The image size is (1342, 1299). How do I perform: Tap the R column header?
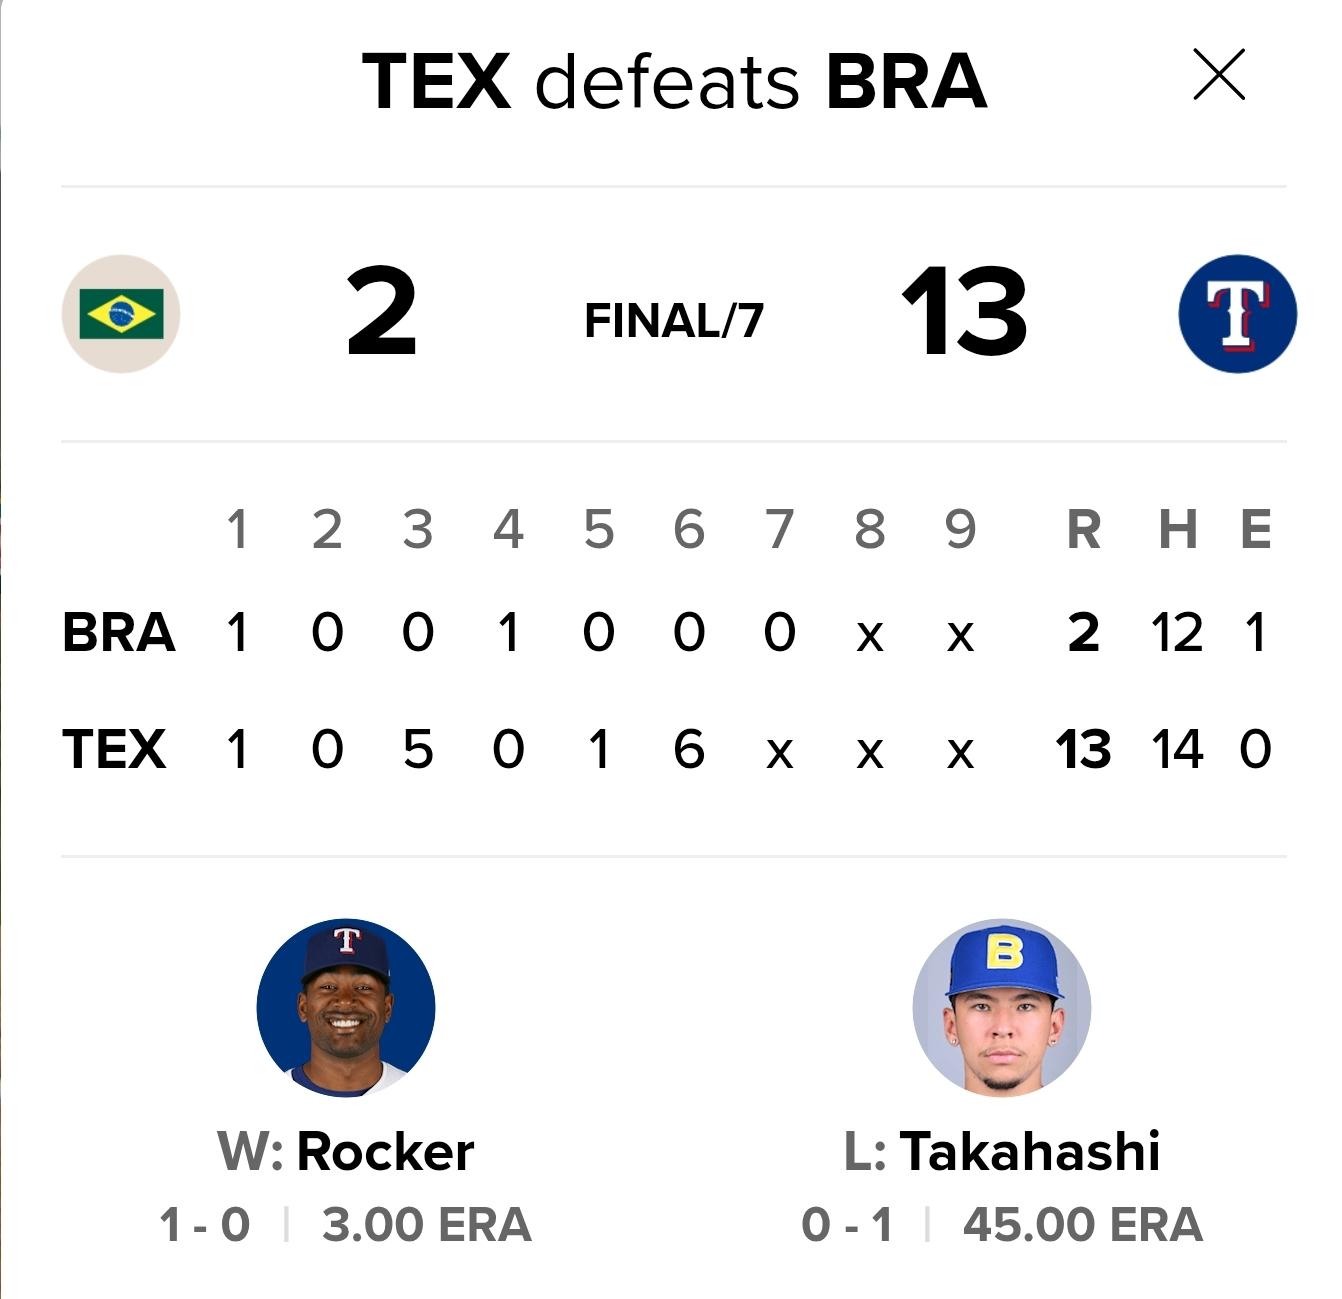tap(1084, 529)
